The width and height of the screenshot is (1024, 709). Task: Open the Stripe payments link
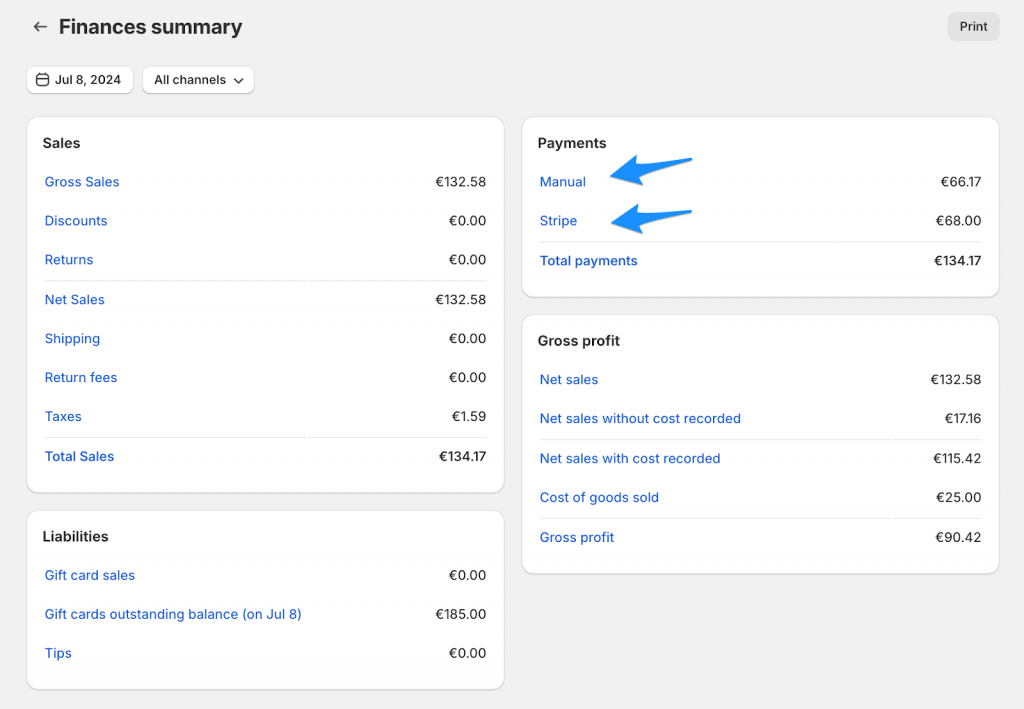(558, 221)
